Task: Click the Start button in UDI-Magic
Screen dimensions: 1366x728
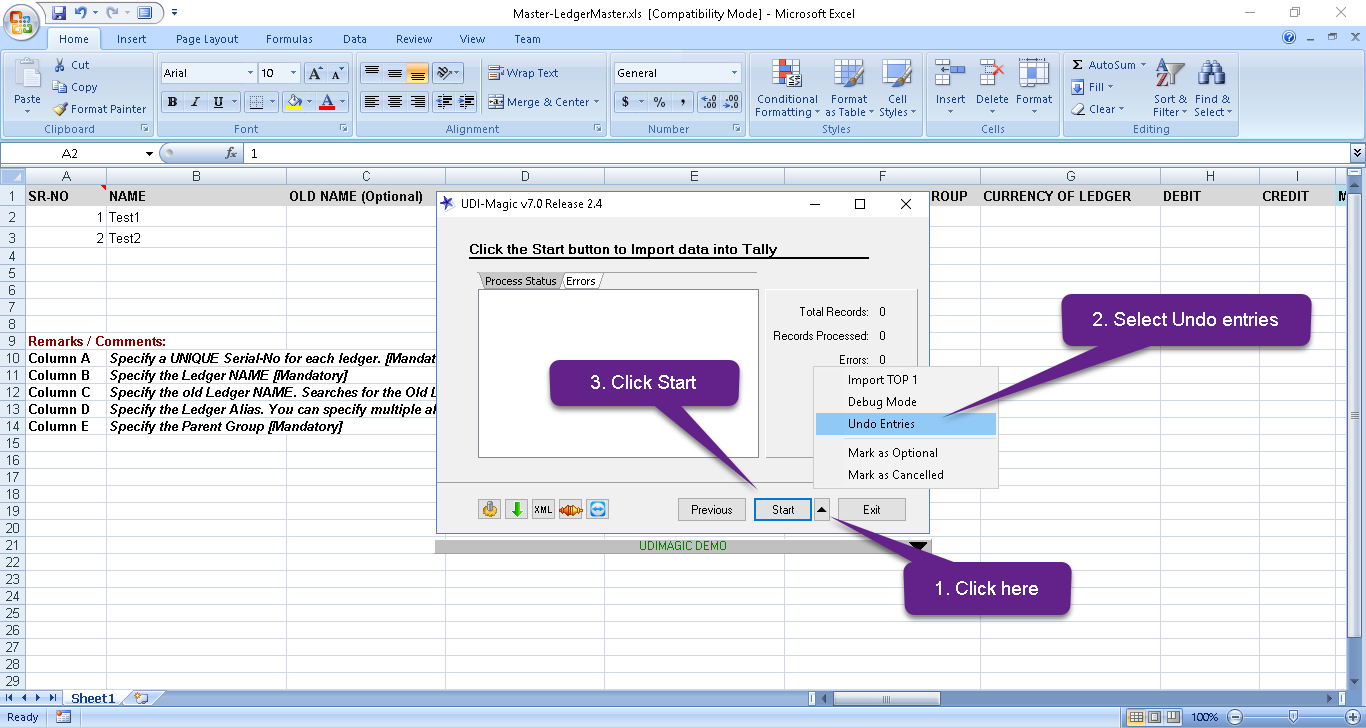Action: [x=783, y=509]
